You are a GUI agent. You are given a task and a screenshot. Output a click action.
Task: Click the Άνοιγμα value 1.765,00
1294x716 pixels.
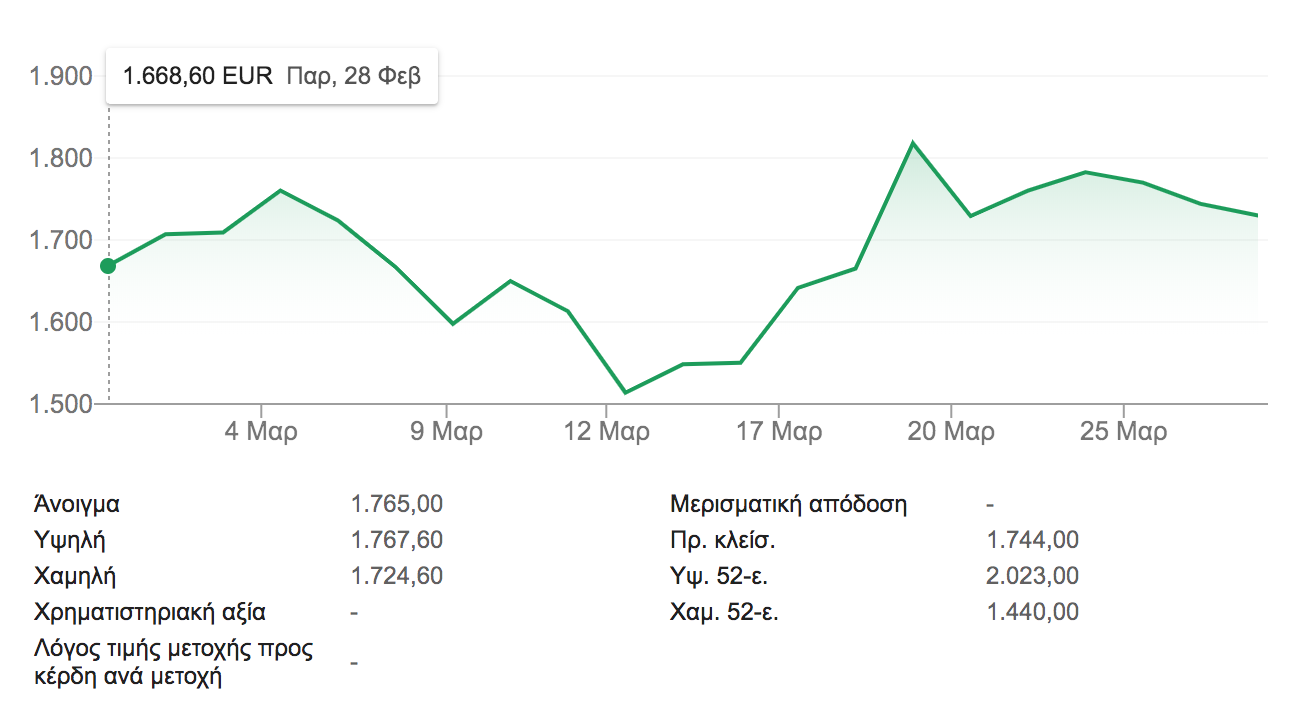tap(397, 504)
